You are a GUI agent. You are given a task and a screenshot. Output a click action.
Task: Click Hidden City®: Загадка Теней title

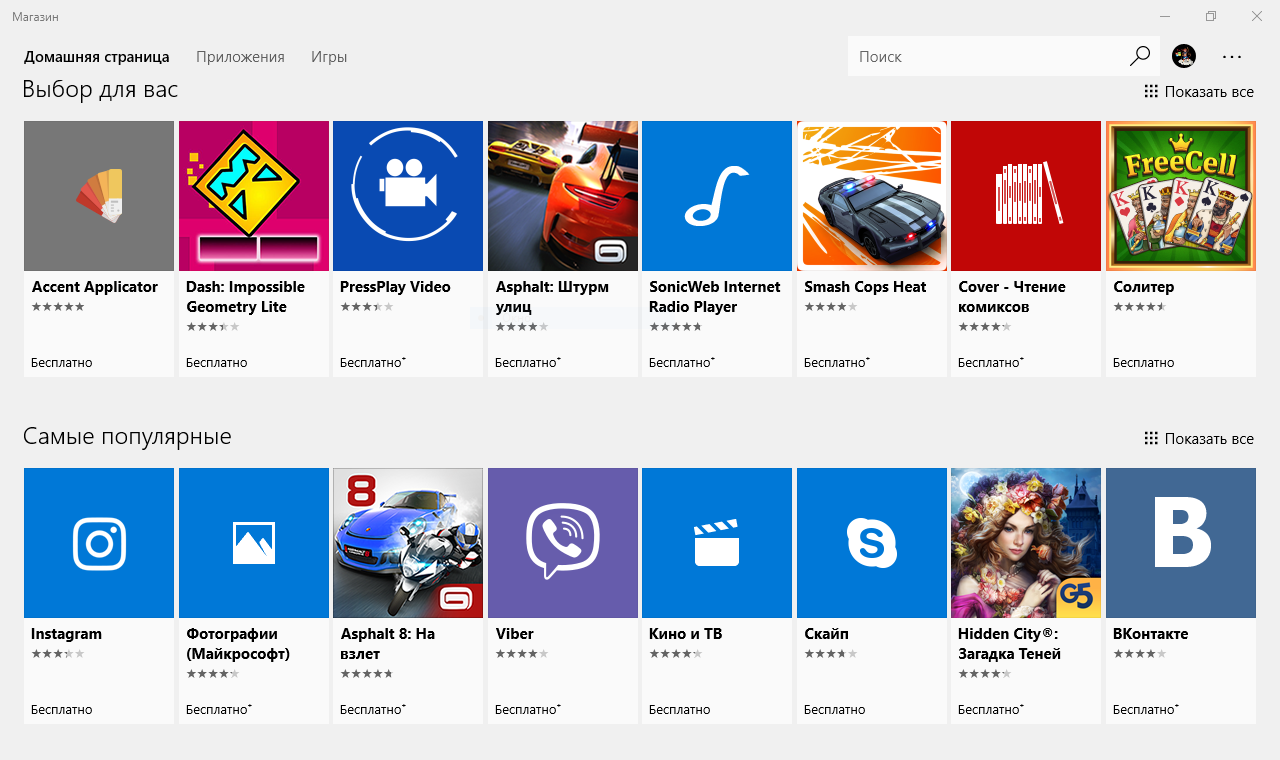(x=1009, y=644)
